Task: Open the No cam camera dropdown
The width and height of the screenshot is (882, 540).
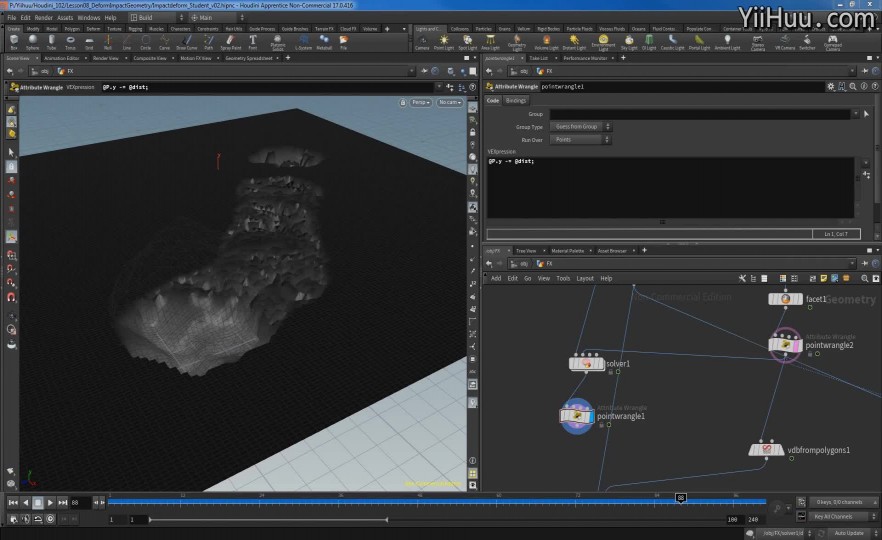Action: [x=450, y=102]
